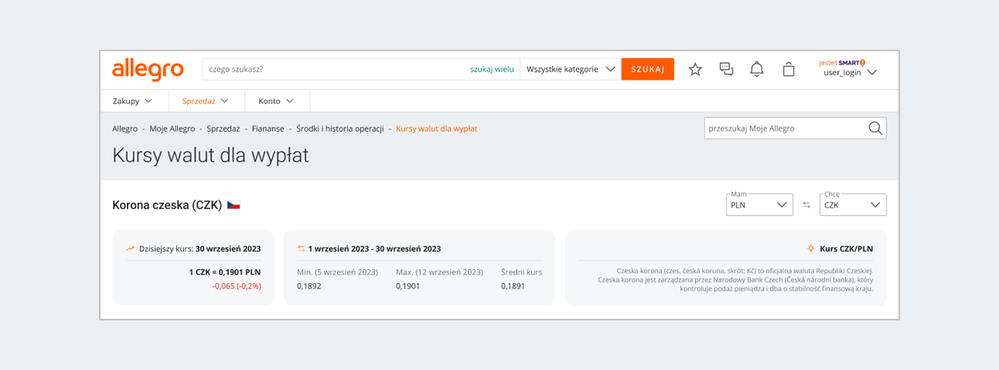999x370 pixels.
Task: Open shopping bag cart icon
Action: pos(788,69)
